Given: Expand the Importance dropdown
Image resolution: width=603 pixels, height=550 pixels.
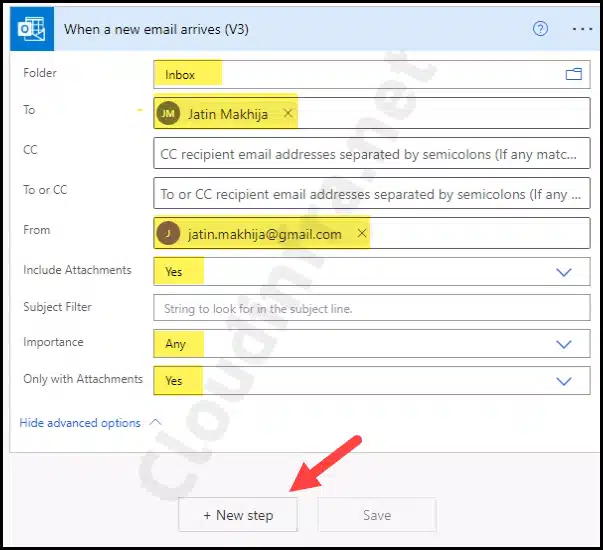Looking at the screenshot, I should tap(563, 344).
